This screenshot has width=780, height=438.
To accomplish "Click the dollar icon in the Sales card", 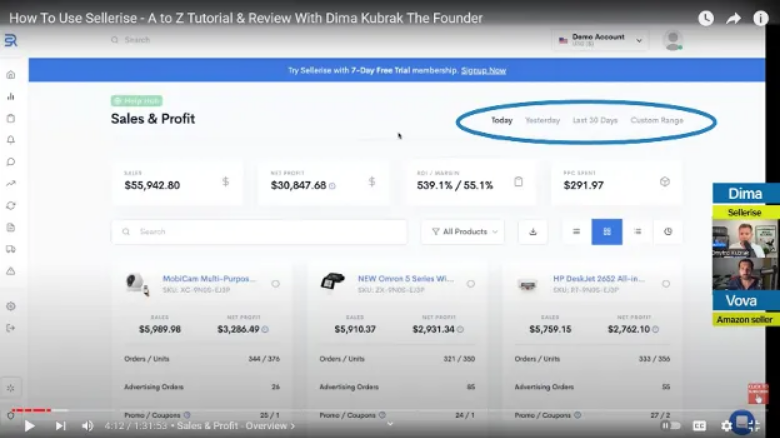I will click(226, 182).
